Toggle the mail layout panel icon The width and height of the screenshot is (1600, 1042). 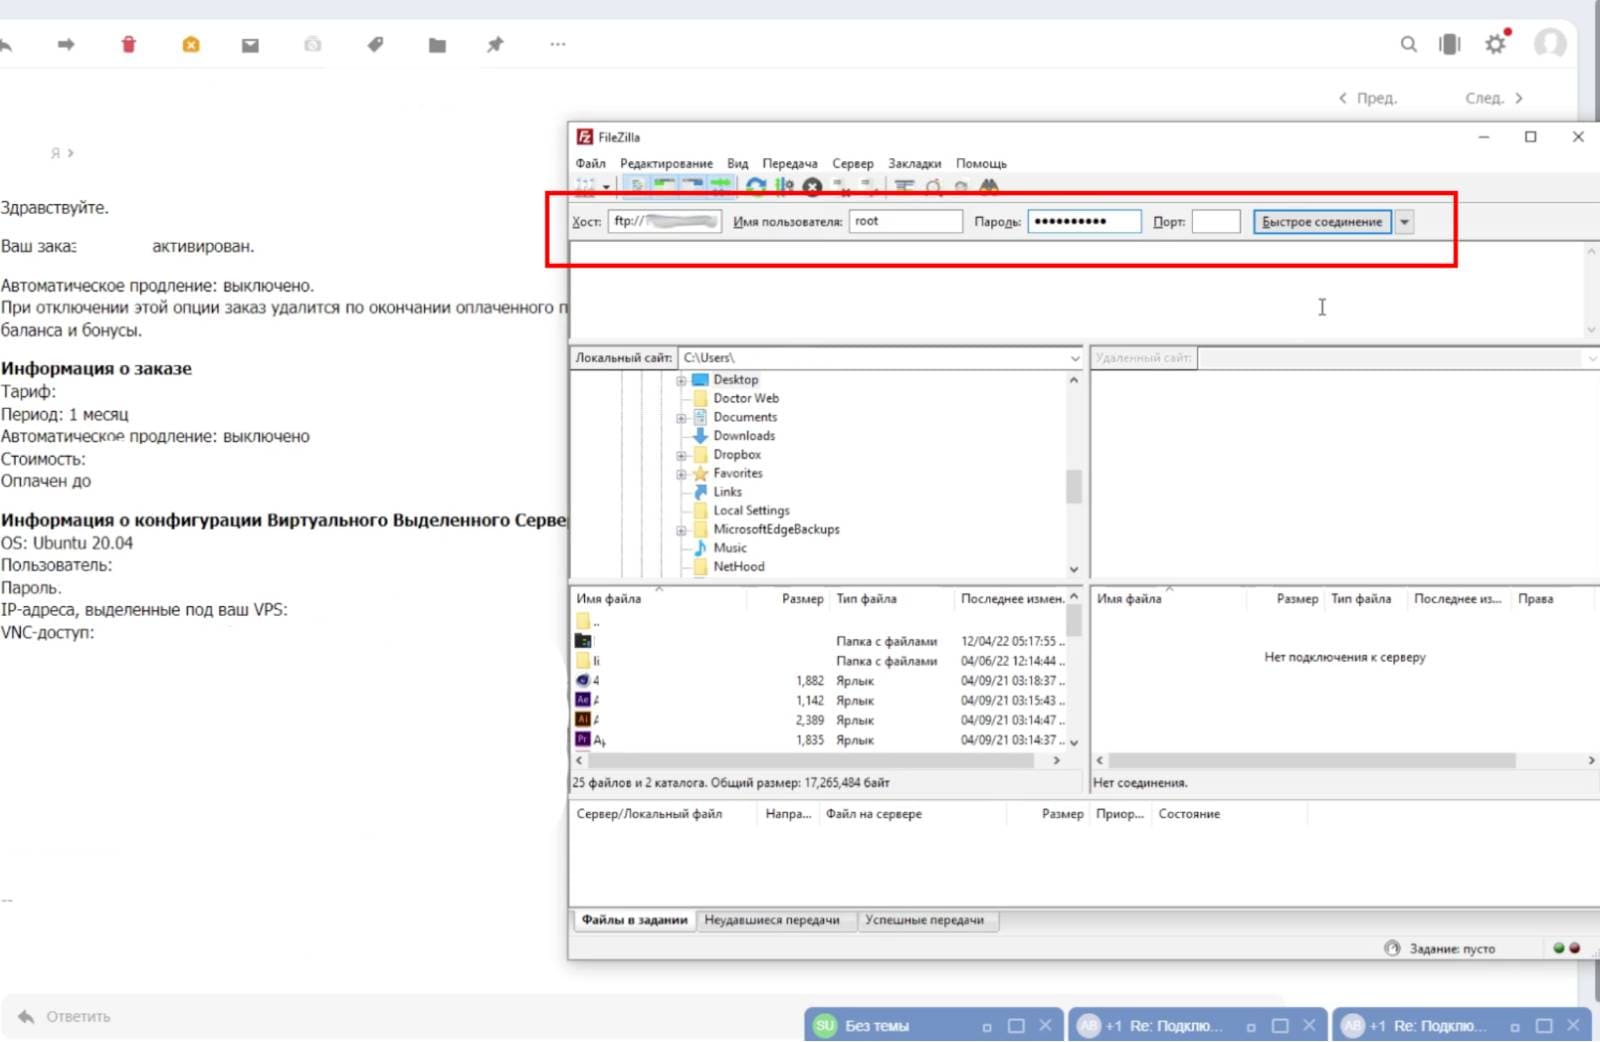(x=1450, y=44)
